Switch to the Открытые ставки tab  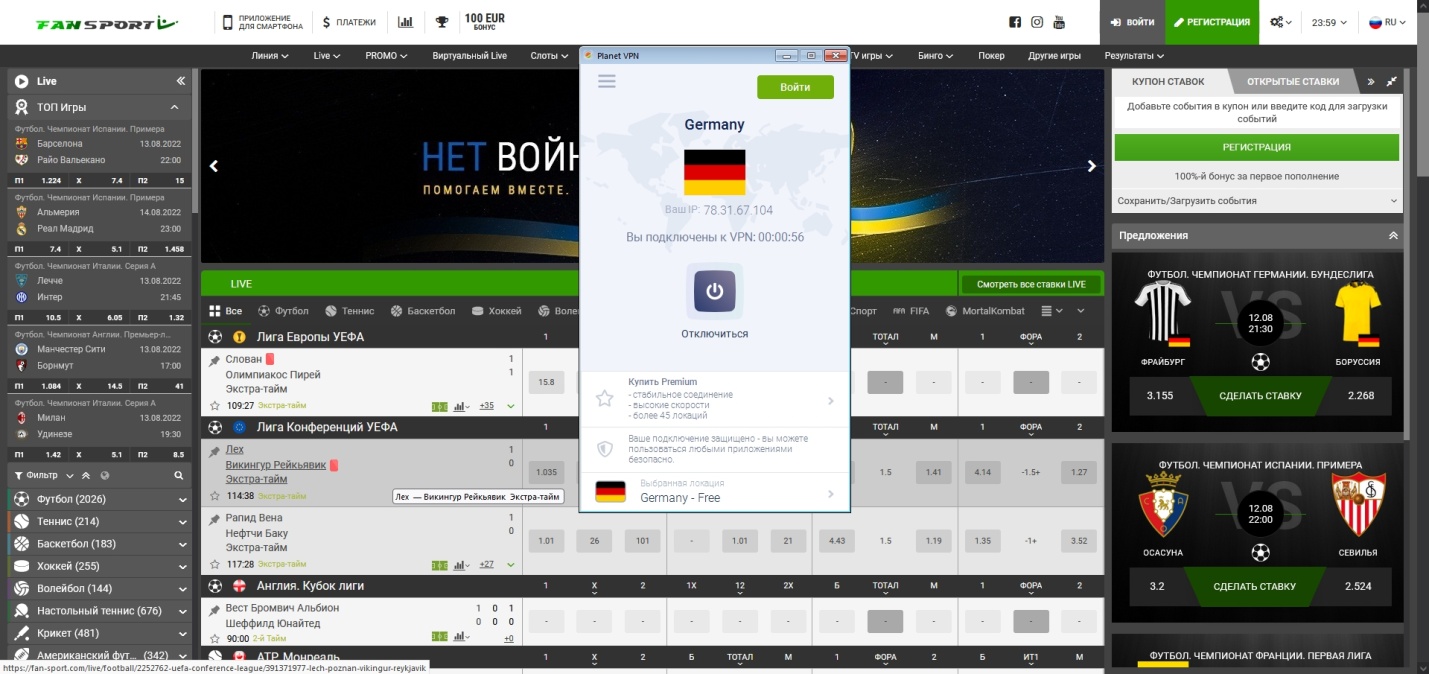click(x=1293, y=82)
